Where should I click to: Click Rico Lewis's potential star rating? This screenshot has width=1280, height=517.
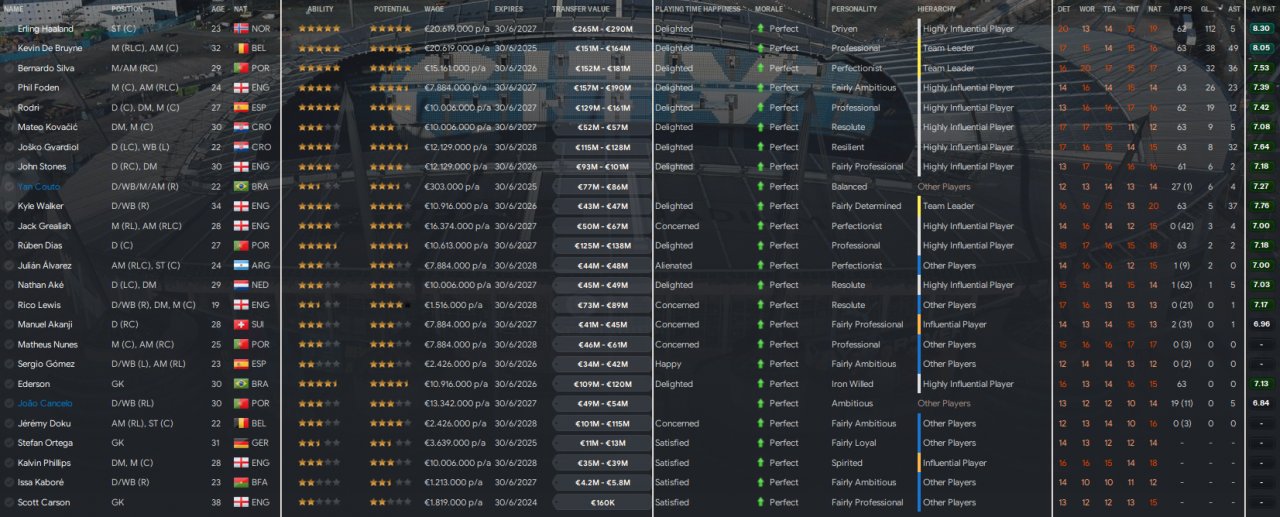pos(390,305)
